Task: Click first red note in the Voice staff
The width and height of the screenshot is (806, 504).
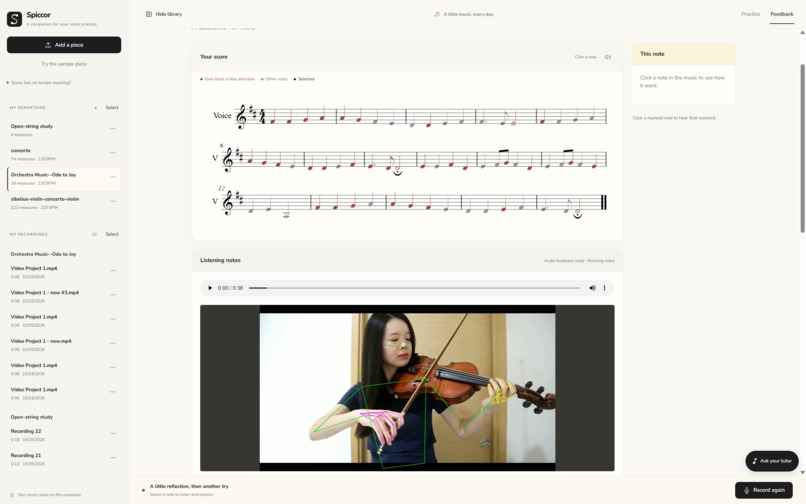Action: [x=273, y=122]
